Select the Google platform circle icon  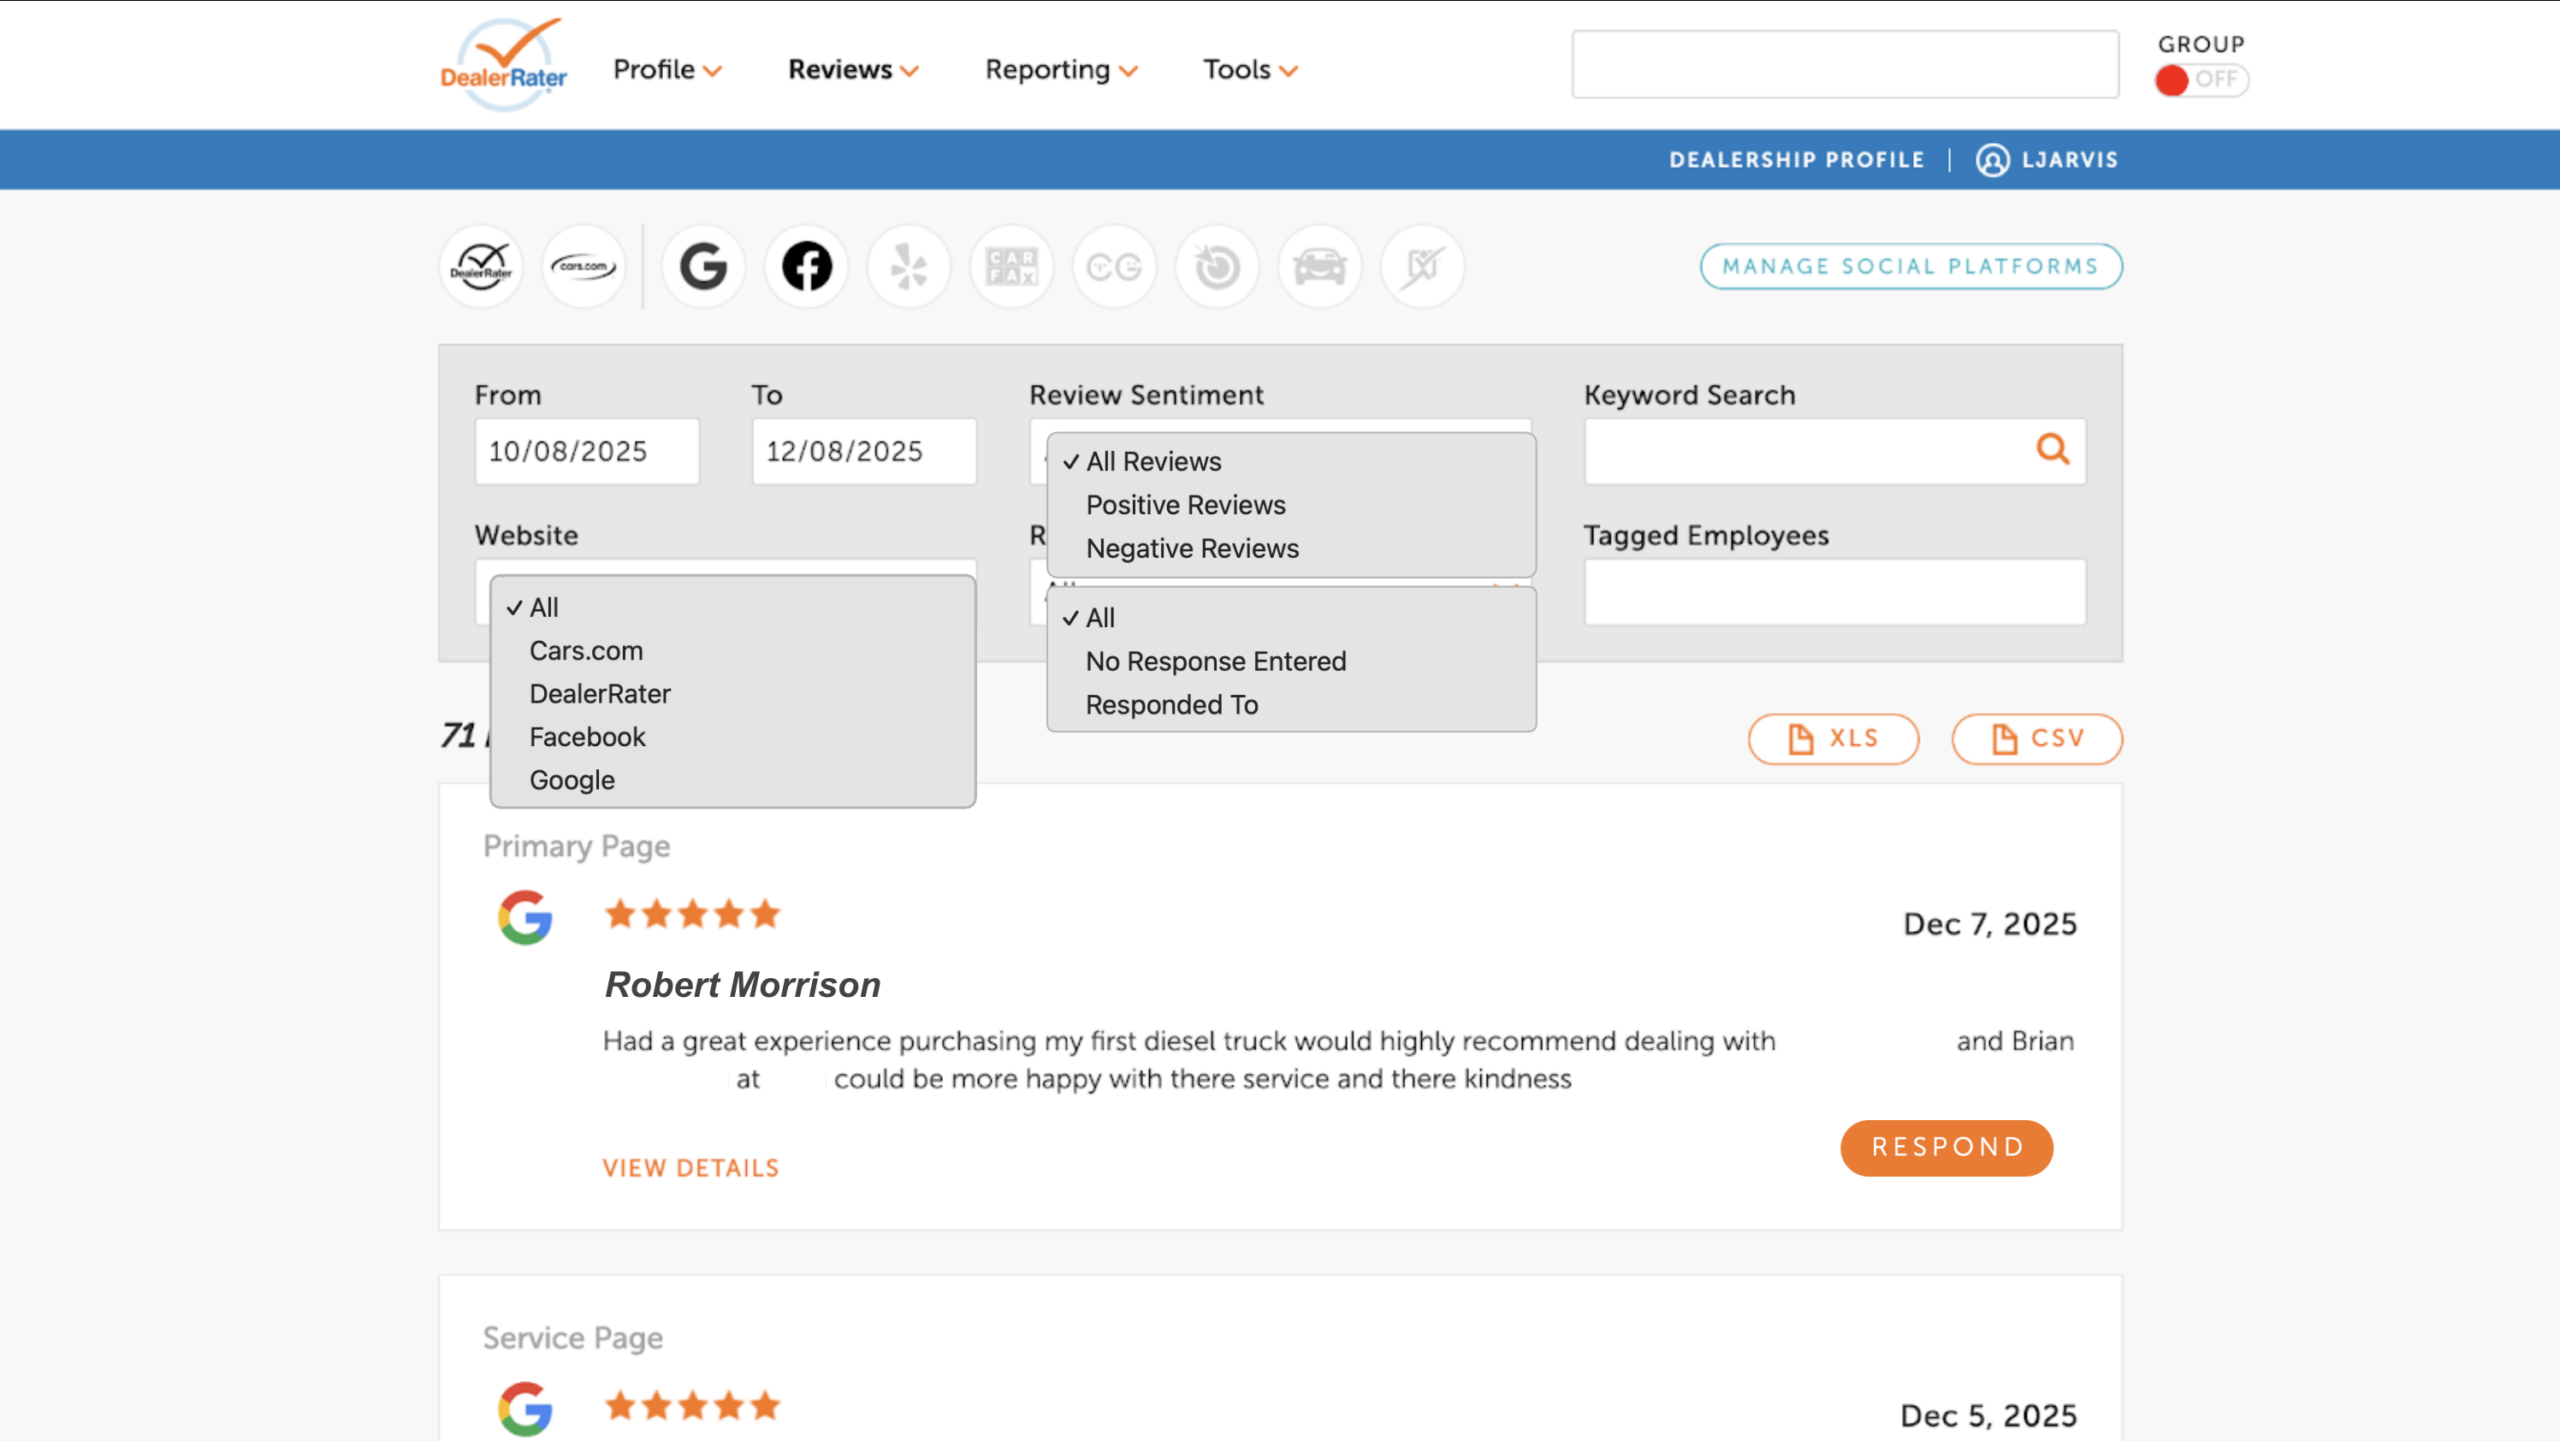click(703, 267)
